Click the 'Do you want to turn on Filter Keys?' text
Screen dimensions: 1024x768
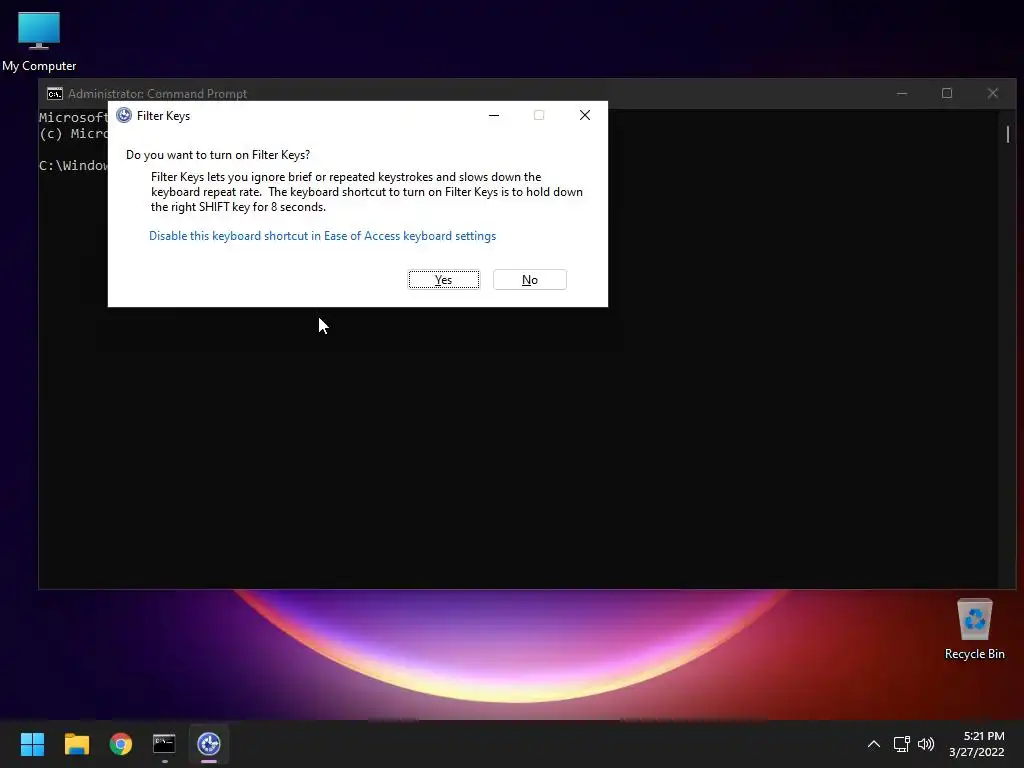[218, 155]
